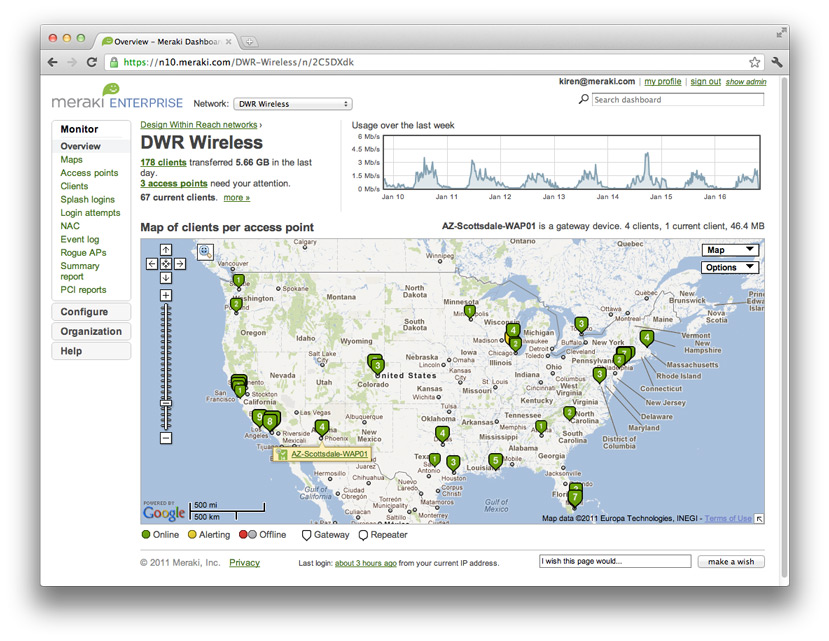This screenshot has height=641, width=829.
Task: Open browser wrench settings menu
Action: pyautogui.click(x=777, y=62)
